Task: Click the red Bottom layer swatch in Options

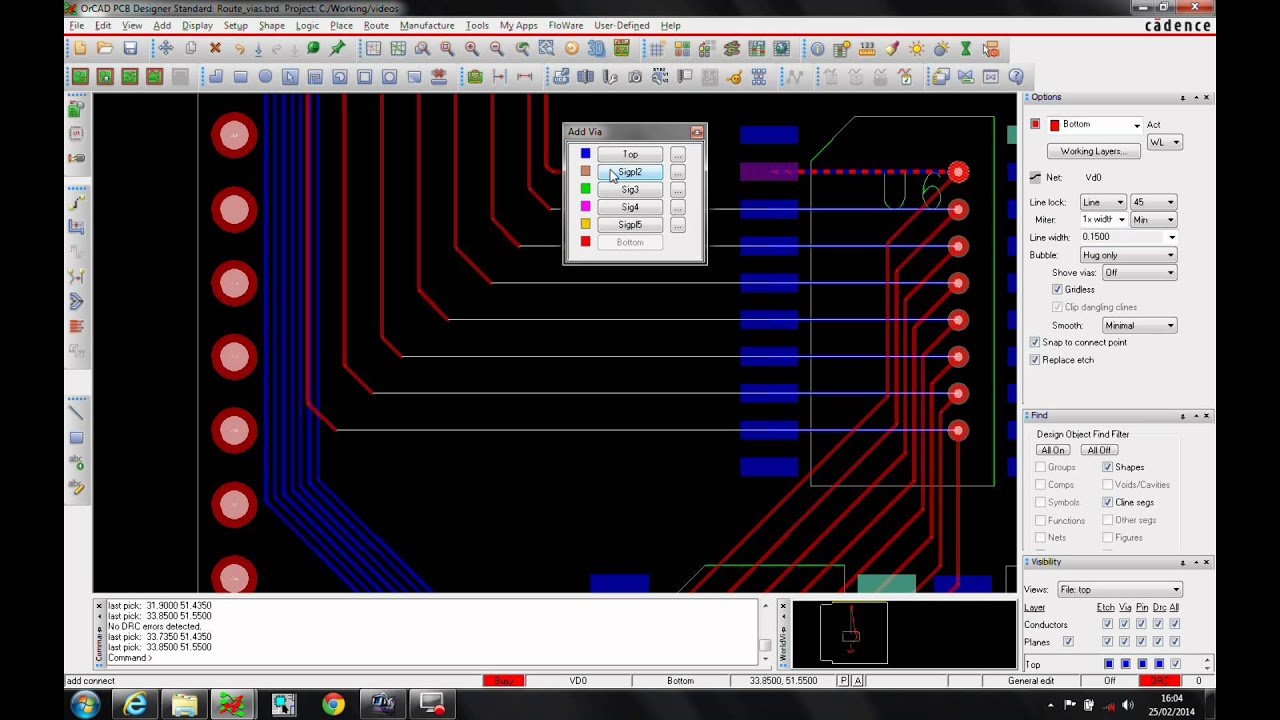Action: click(x=1054, y=125)
